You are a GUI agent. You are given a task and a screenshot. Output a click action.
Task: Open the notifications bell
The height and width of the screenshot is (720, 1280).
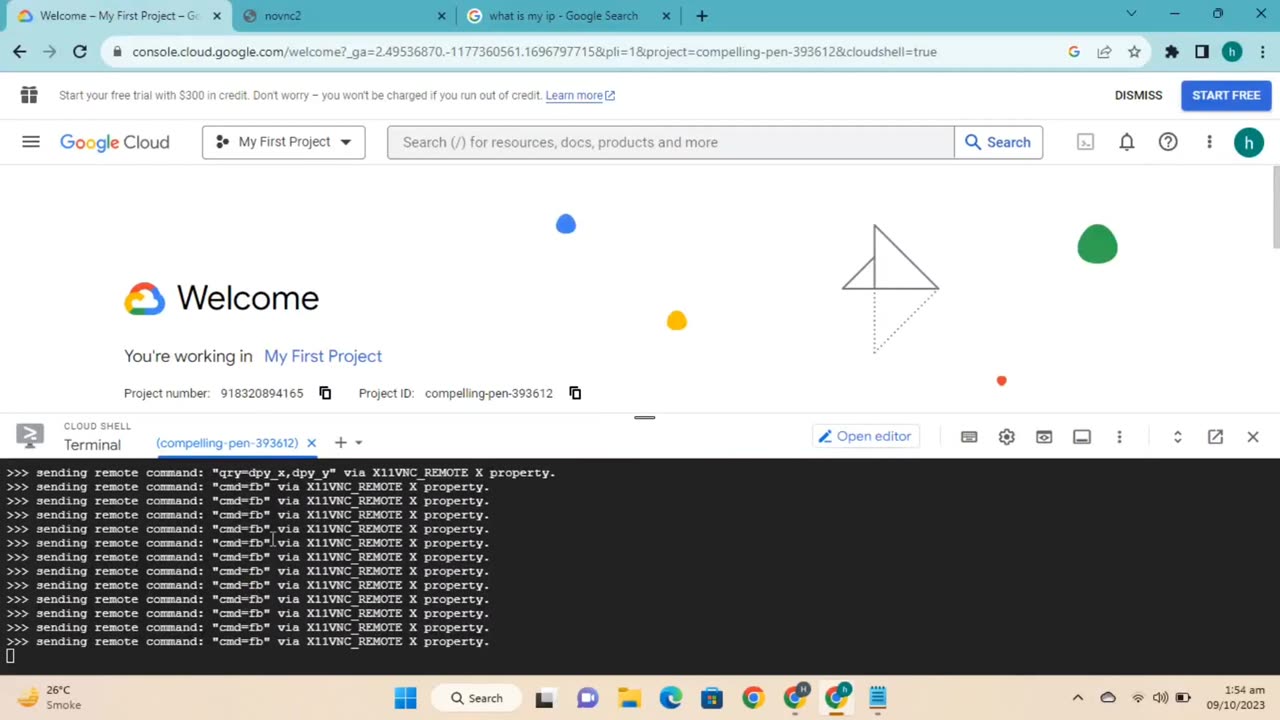coord(1127,142)
